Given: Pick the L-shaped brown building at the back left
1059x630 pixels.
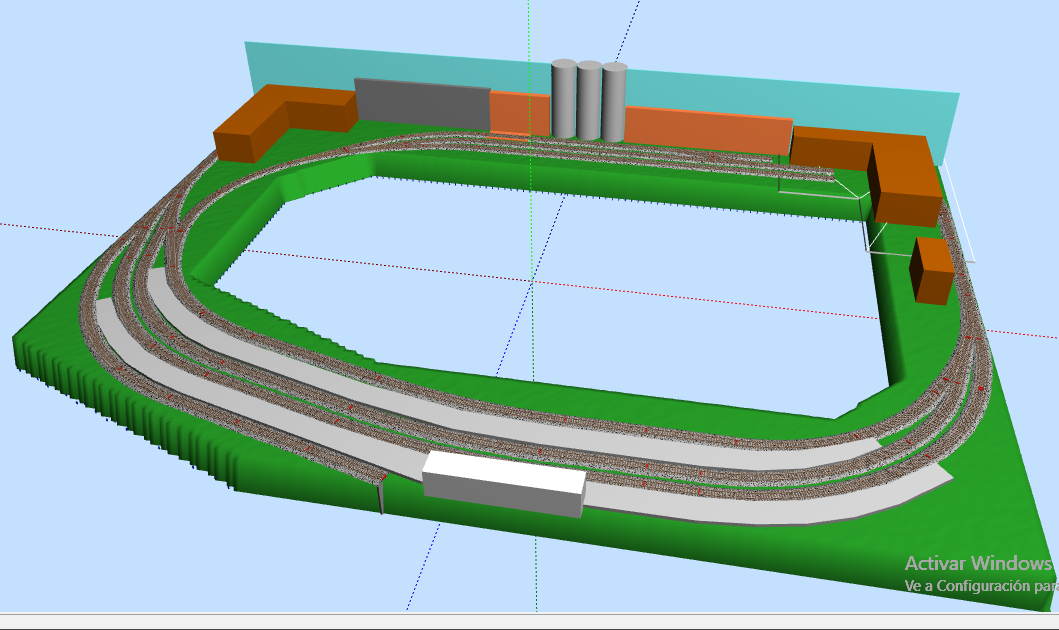Looking at the screenshot, I should click(x=284, y=122).
